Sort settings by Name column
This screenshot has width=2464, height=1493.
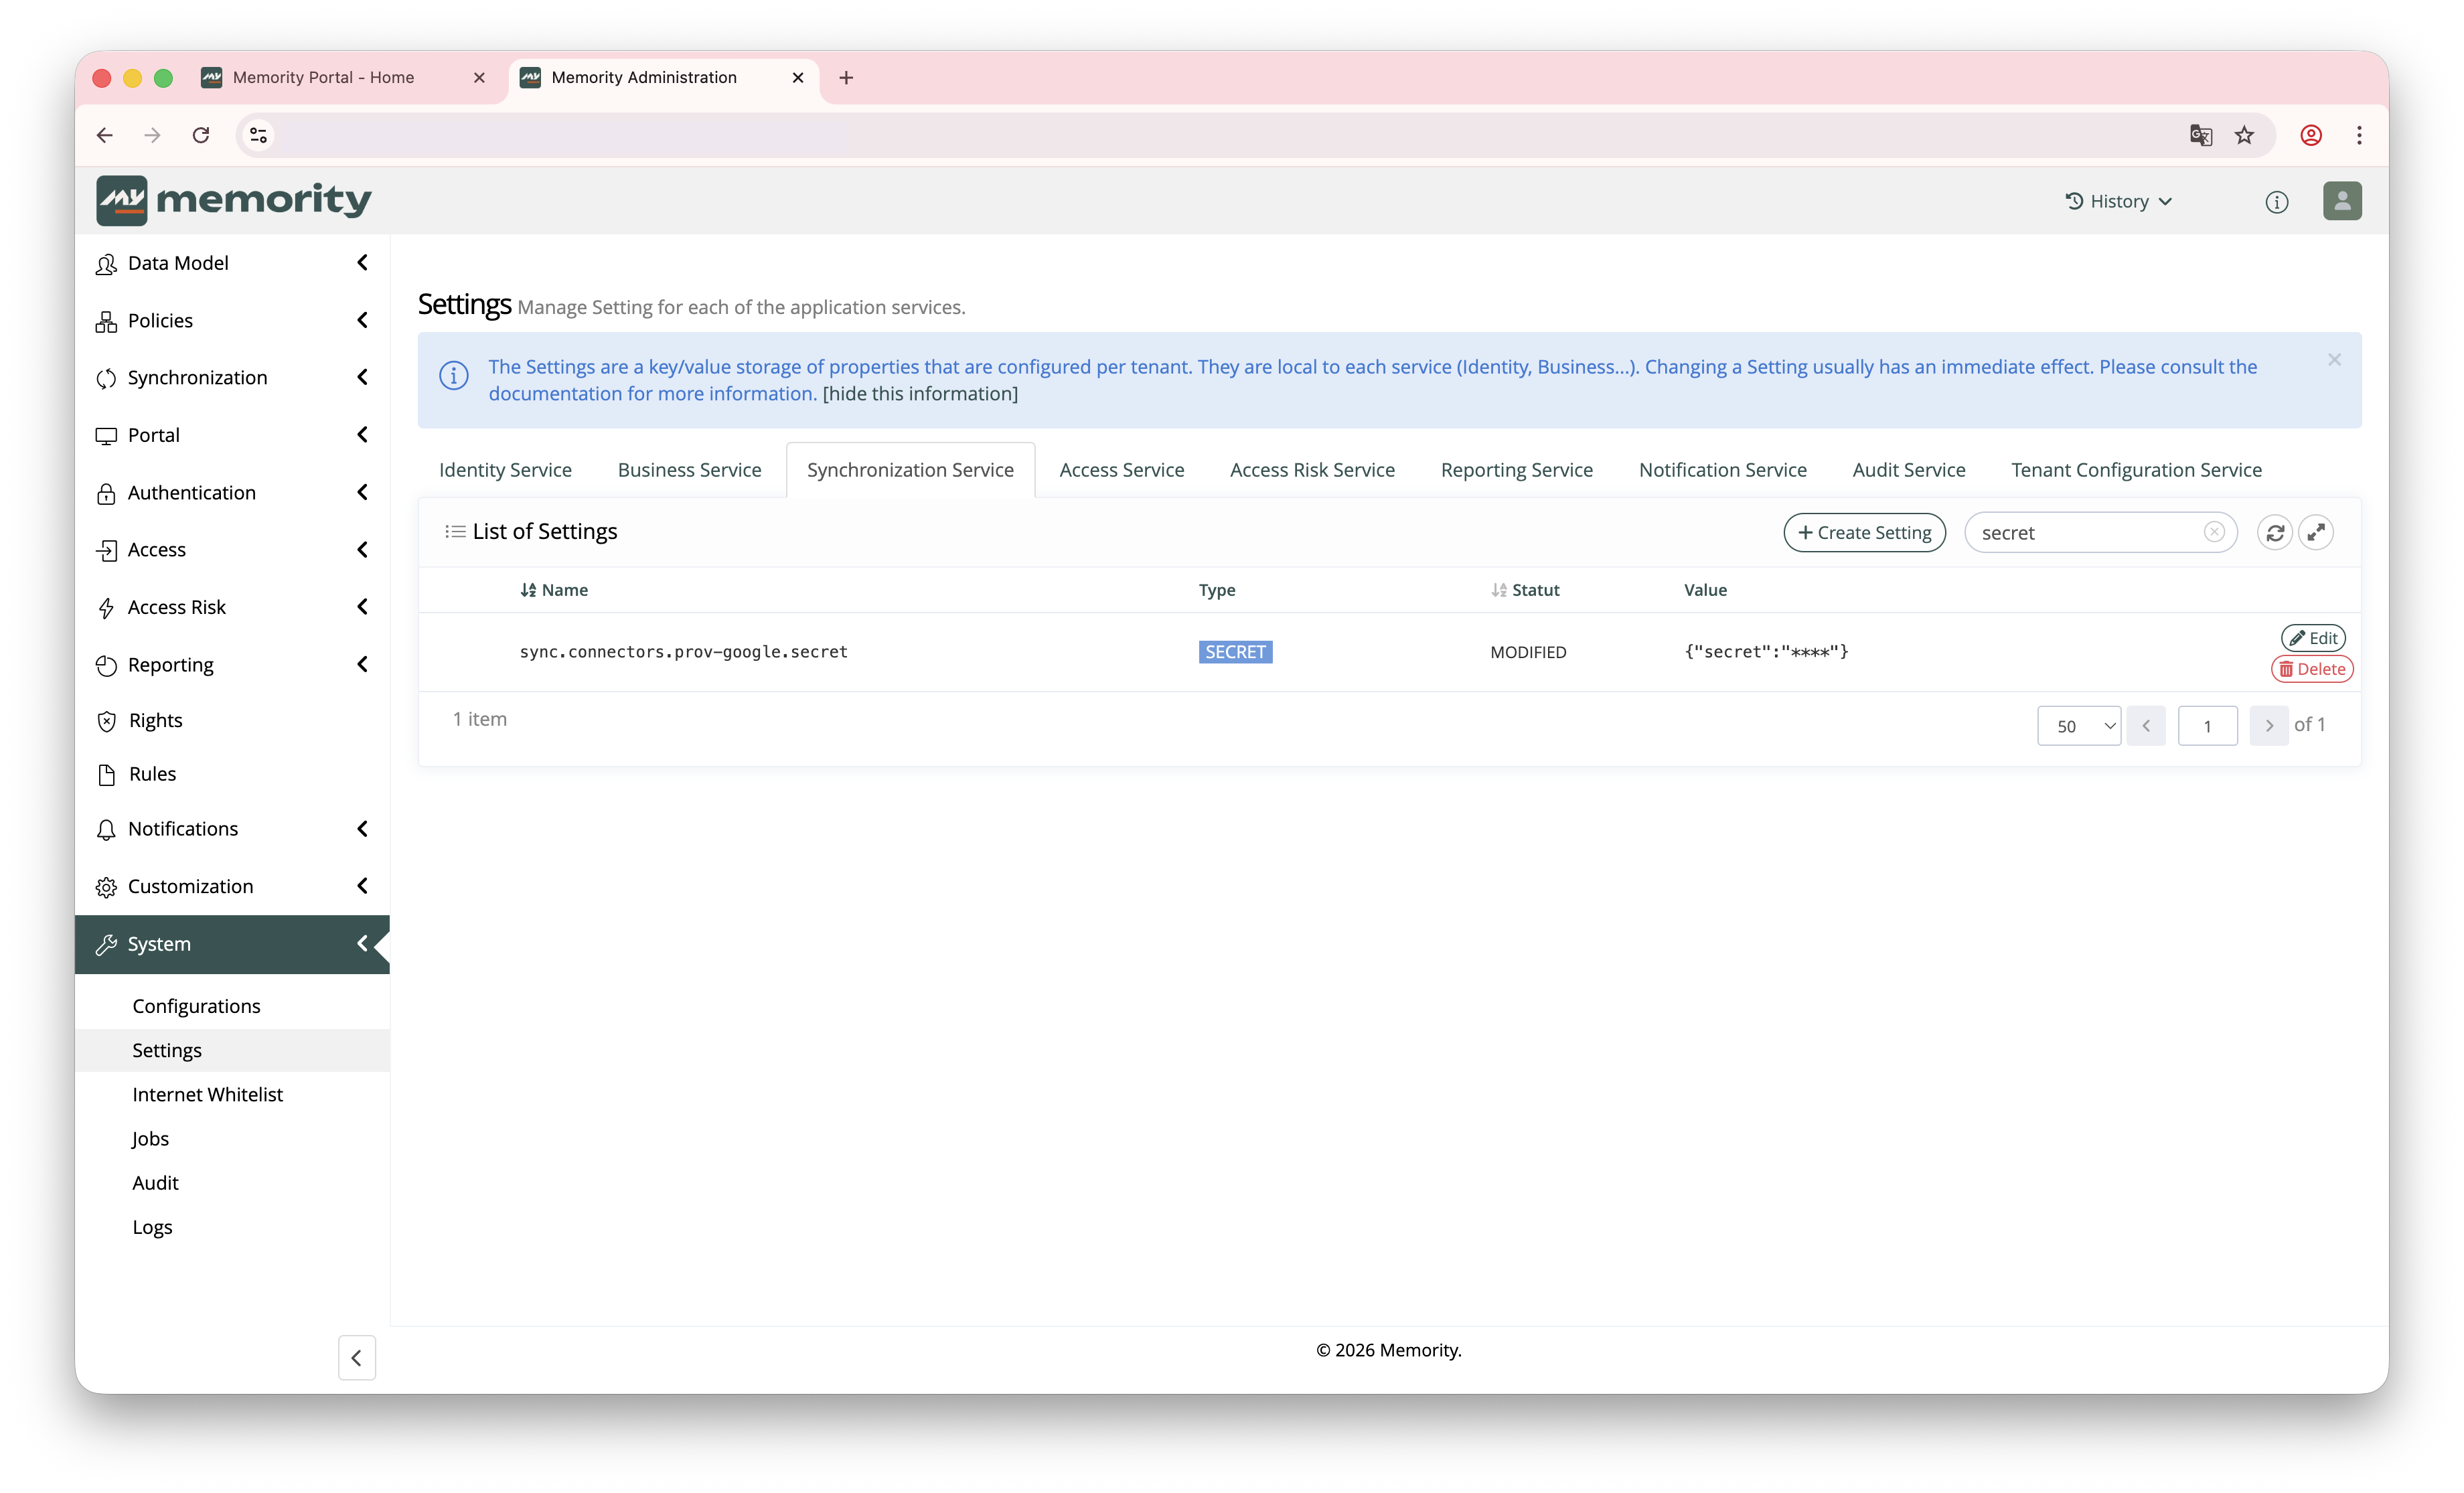click(554, 590)
